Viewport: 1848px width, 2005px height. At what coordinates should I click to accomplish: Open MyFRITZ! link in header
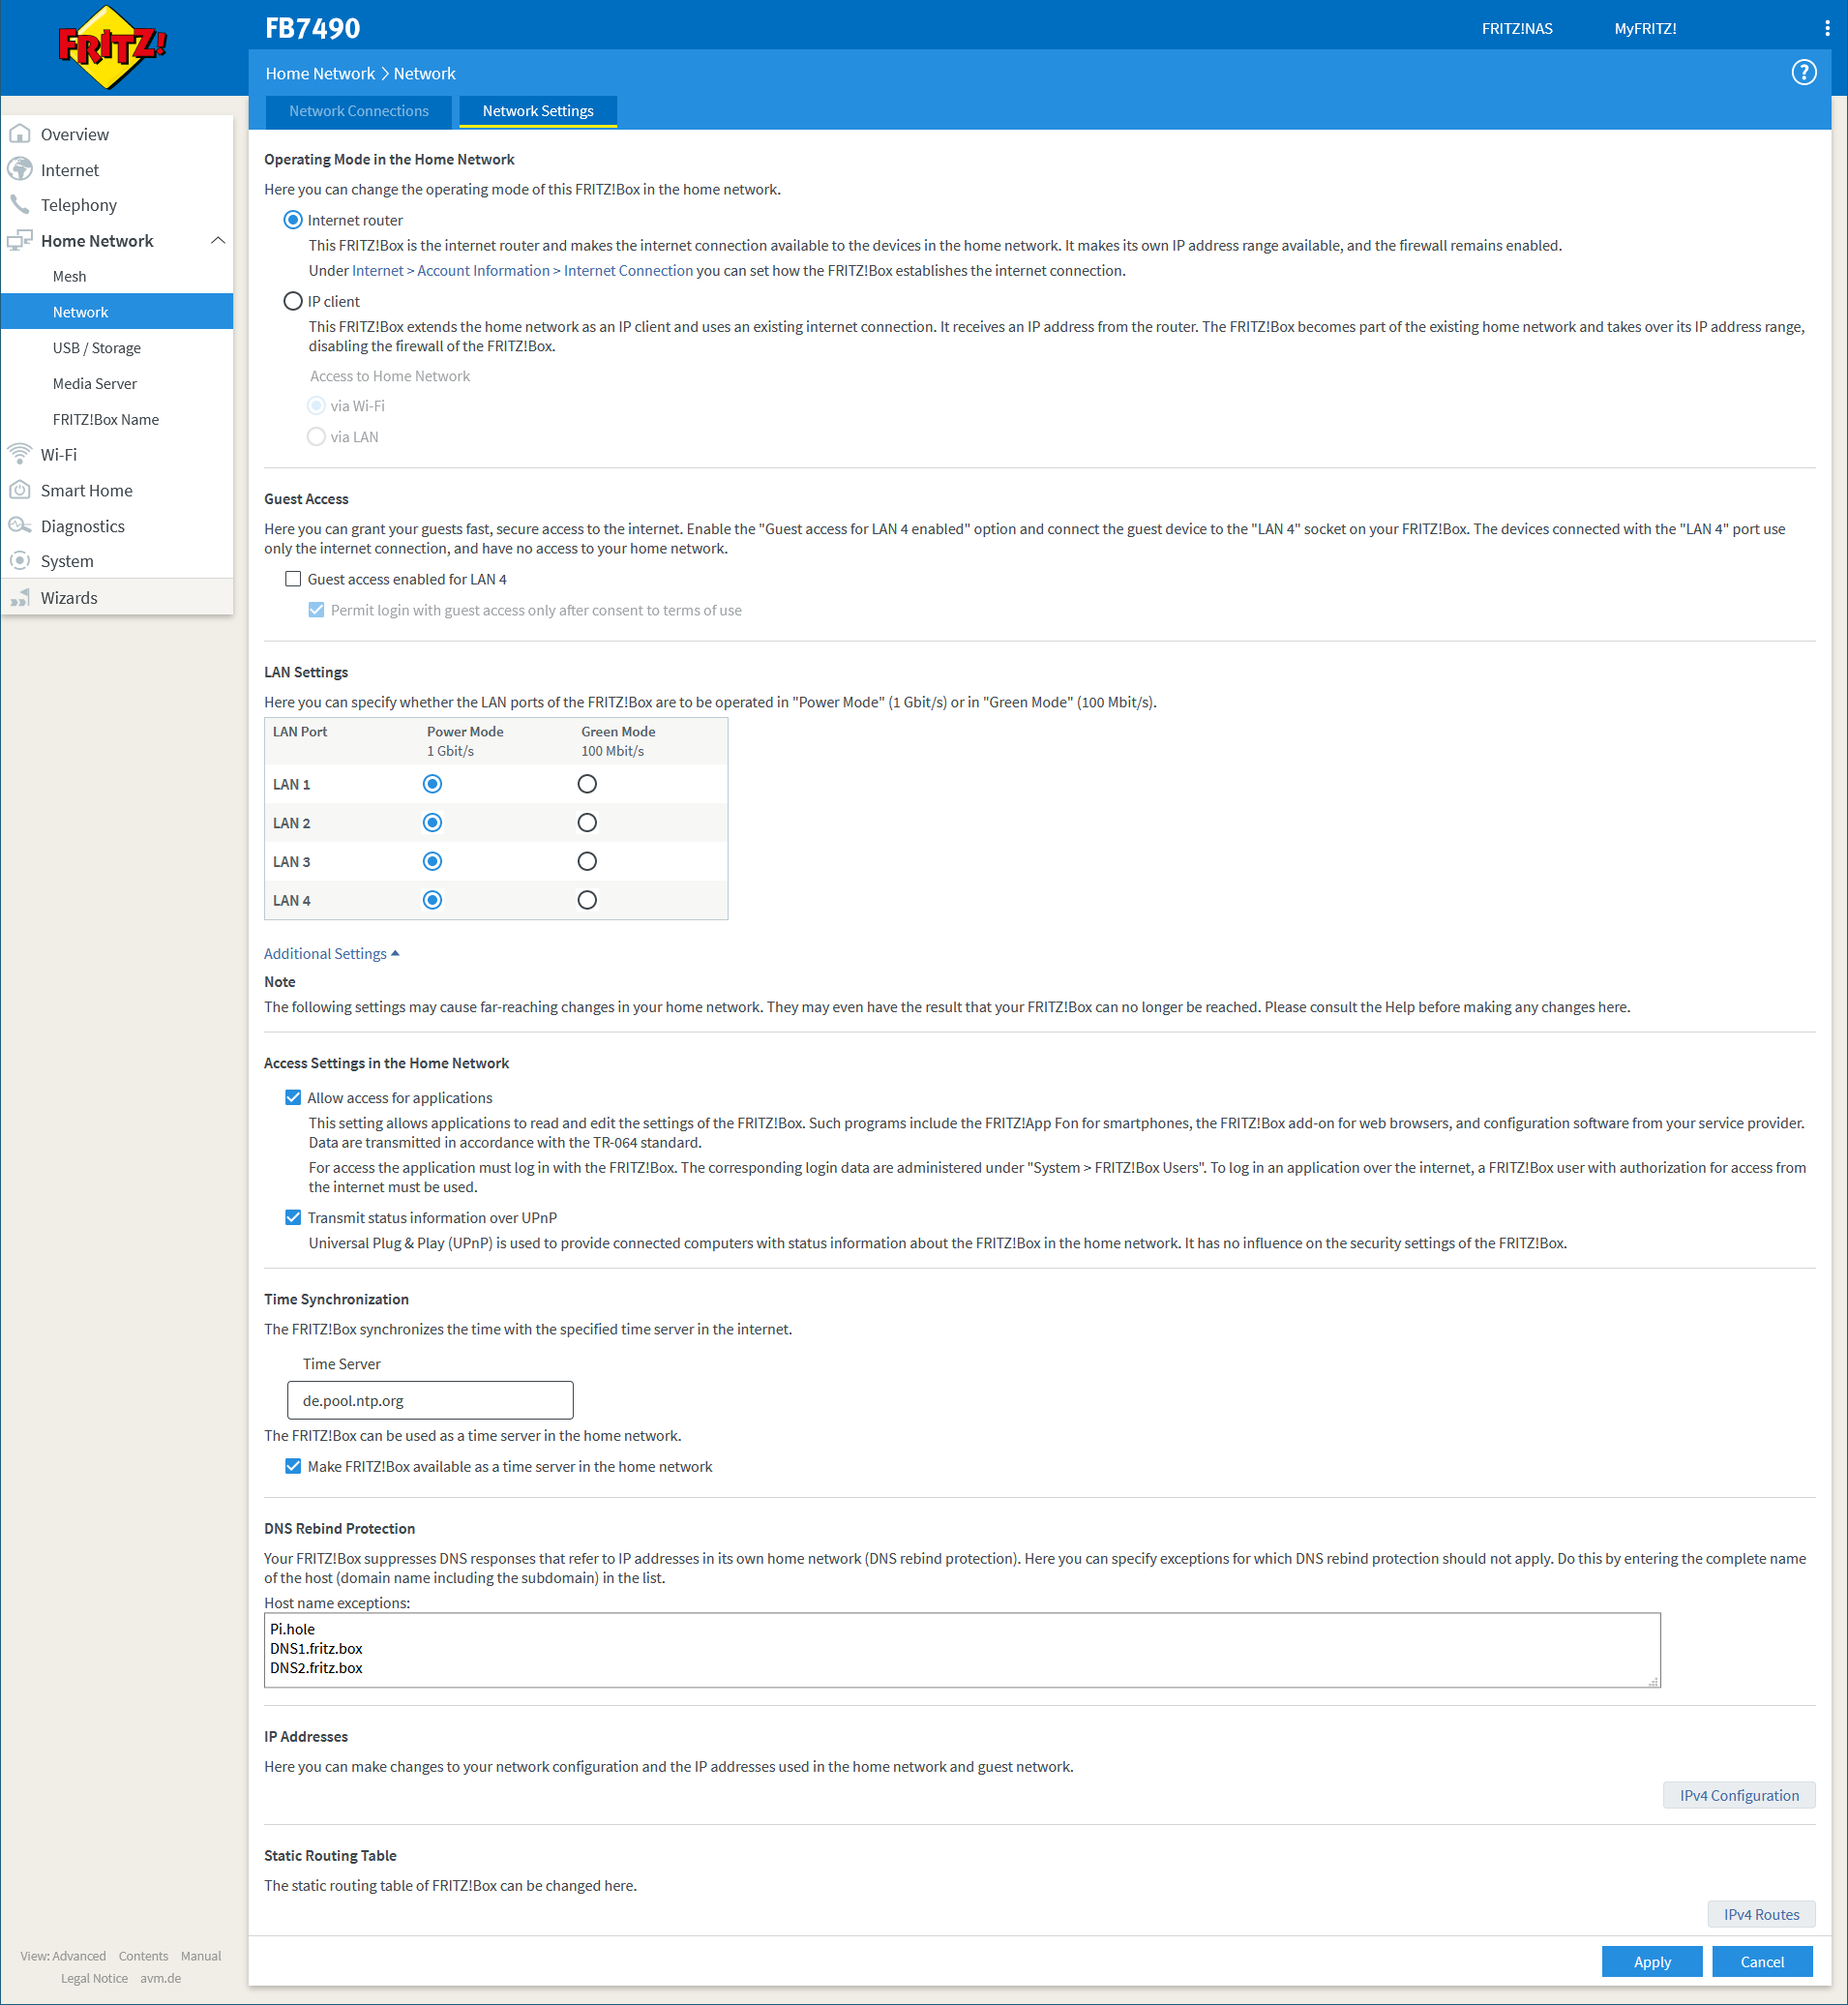coord(1645,28)
